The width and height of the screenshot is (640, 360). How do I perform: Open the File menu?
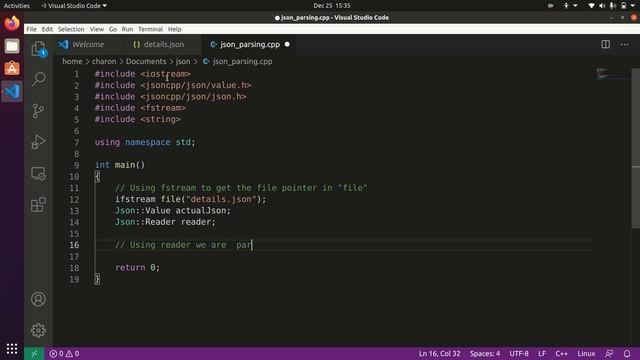pyautogui.click(x=31, y=29)
